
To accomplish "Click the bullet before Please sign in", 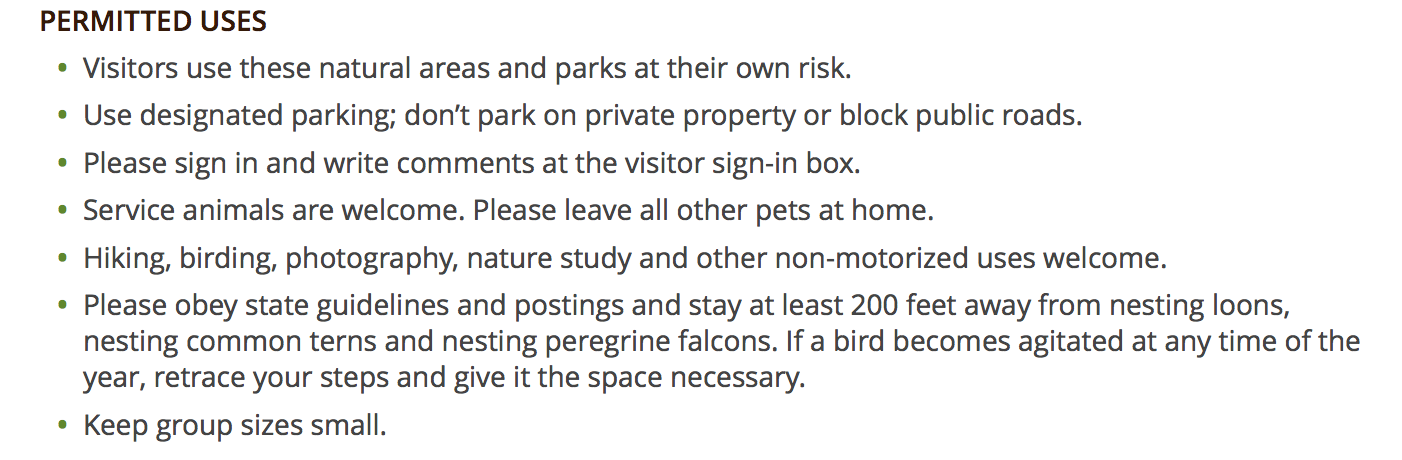I will tap(64, 164).
